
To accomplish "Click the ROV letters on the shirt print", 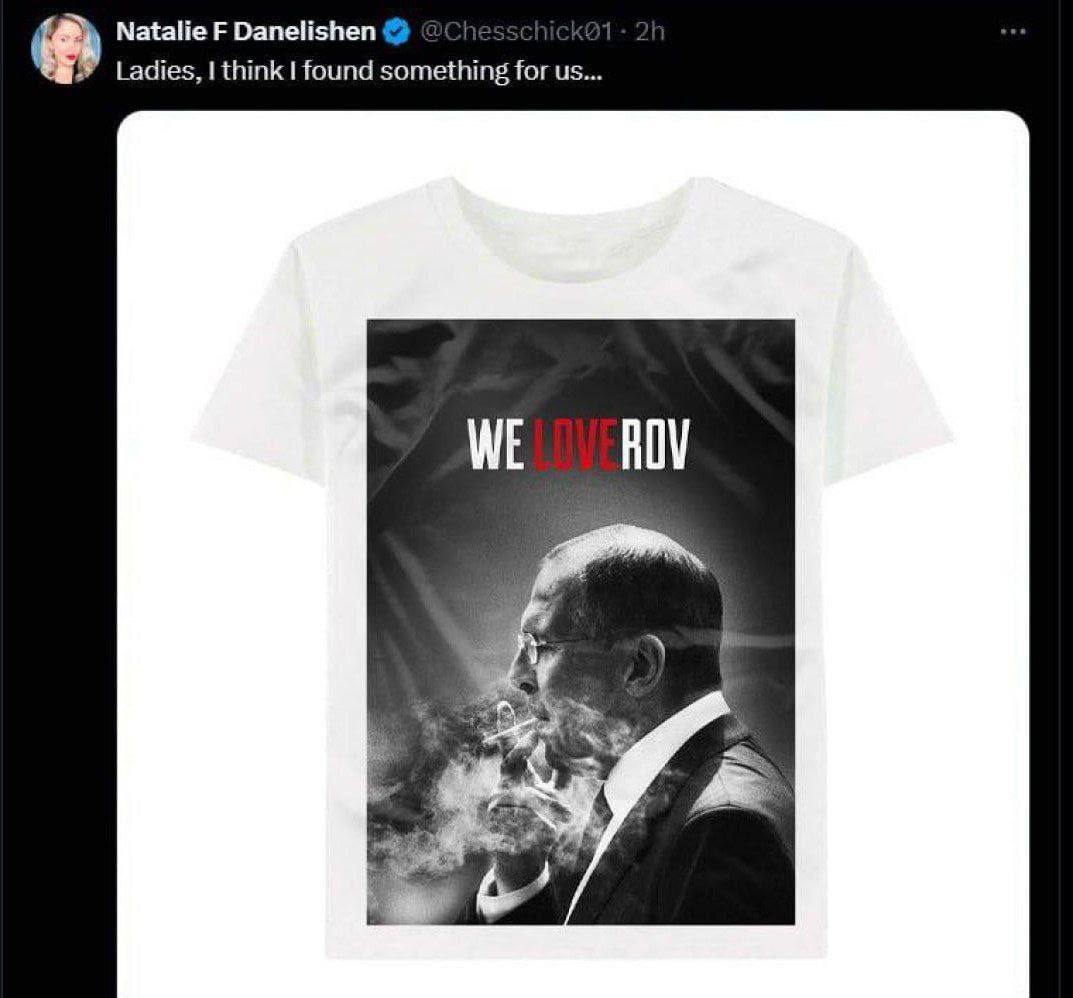I will click(x=654, y=444).
